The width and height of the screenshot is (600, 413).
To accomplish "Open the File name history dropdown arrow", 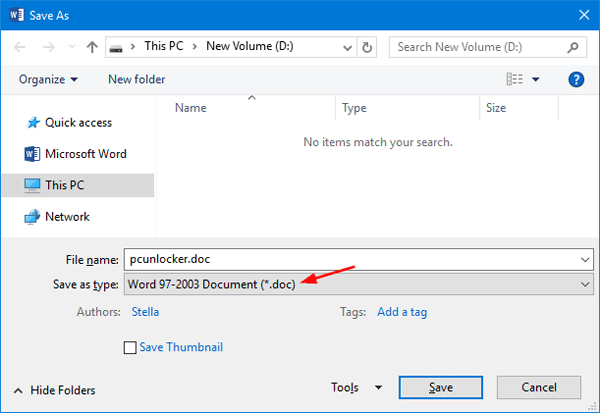I will tap(584, 260).
